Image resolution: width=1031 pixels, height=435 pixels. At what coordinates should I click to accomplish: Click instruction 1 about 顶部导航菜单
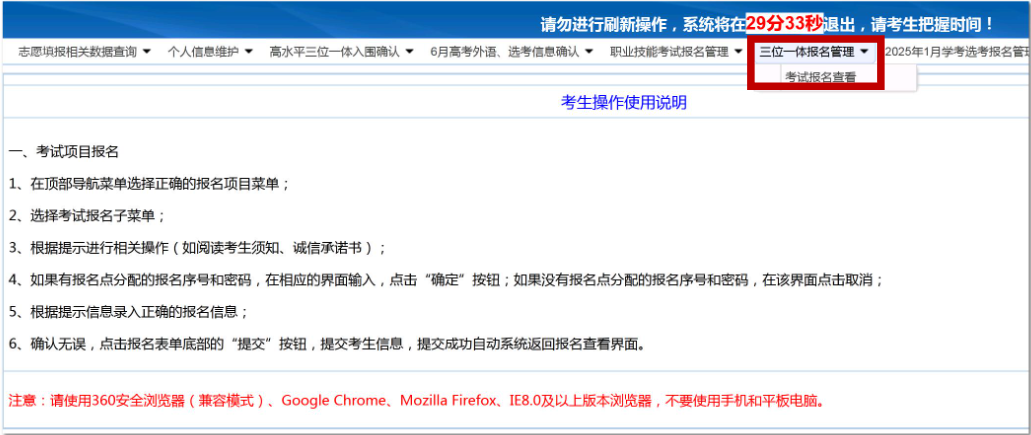click(150, 184)
